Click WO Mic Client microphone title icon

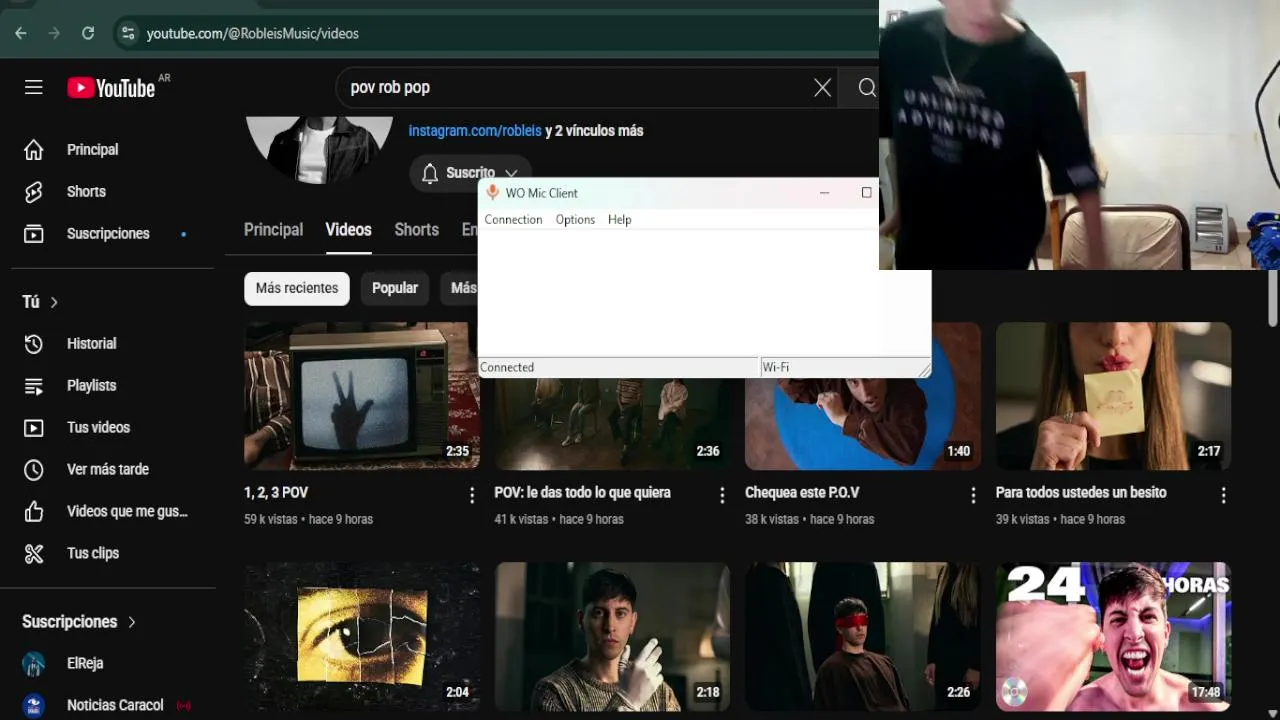(x=491, y=193)
